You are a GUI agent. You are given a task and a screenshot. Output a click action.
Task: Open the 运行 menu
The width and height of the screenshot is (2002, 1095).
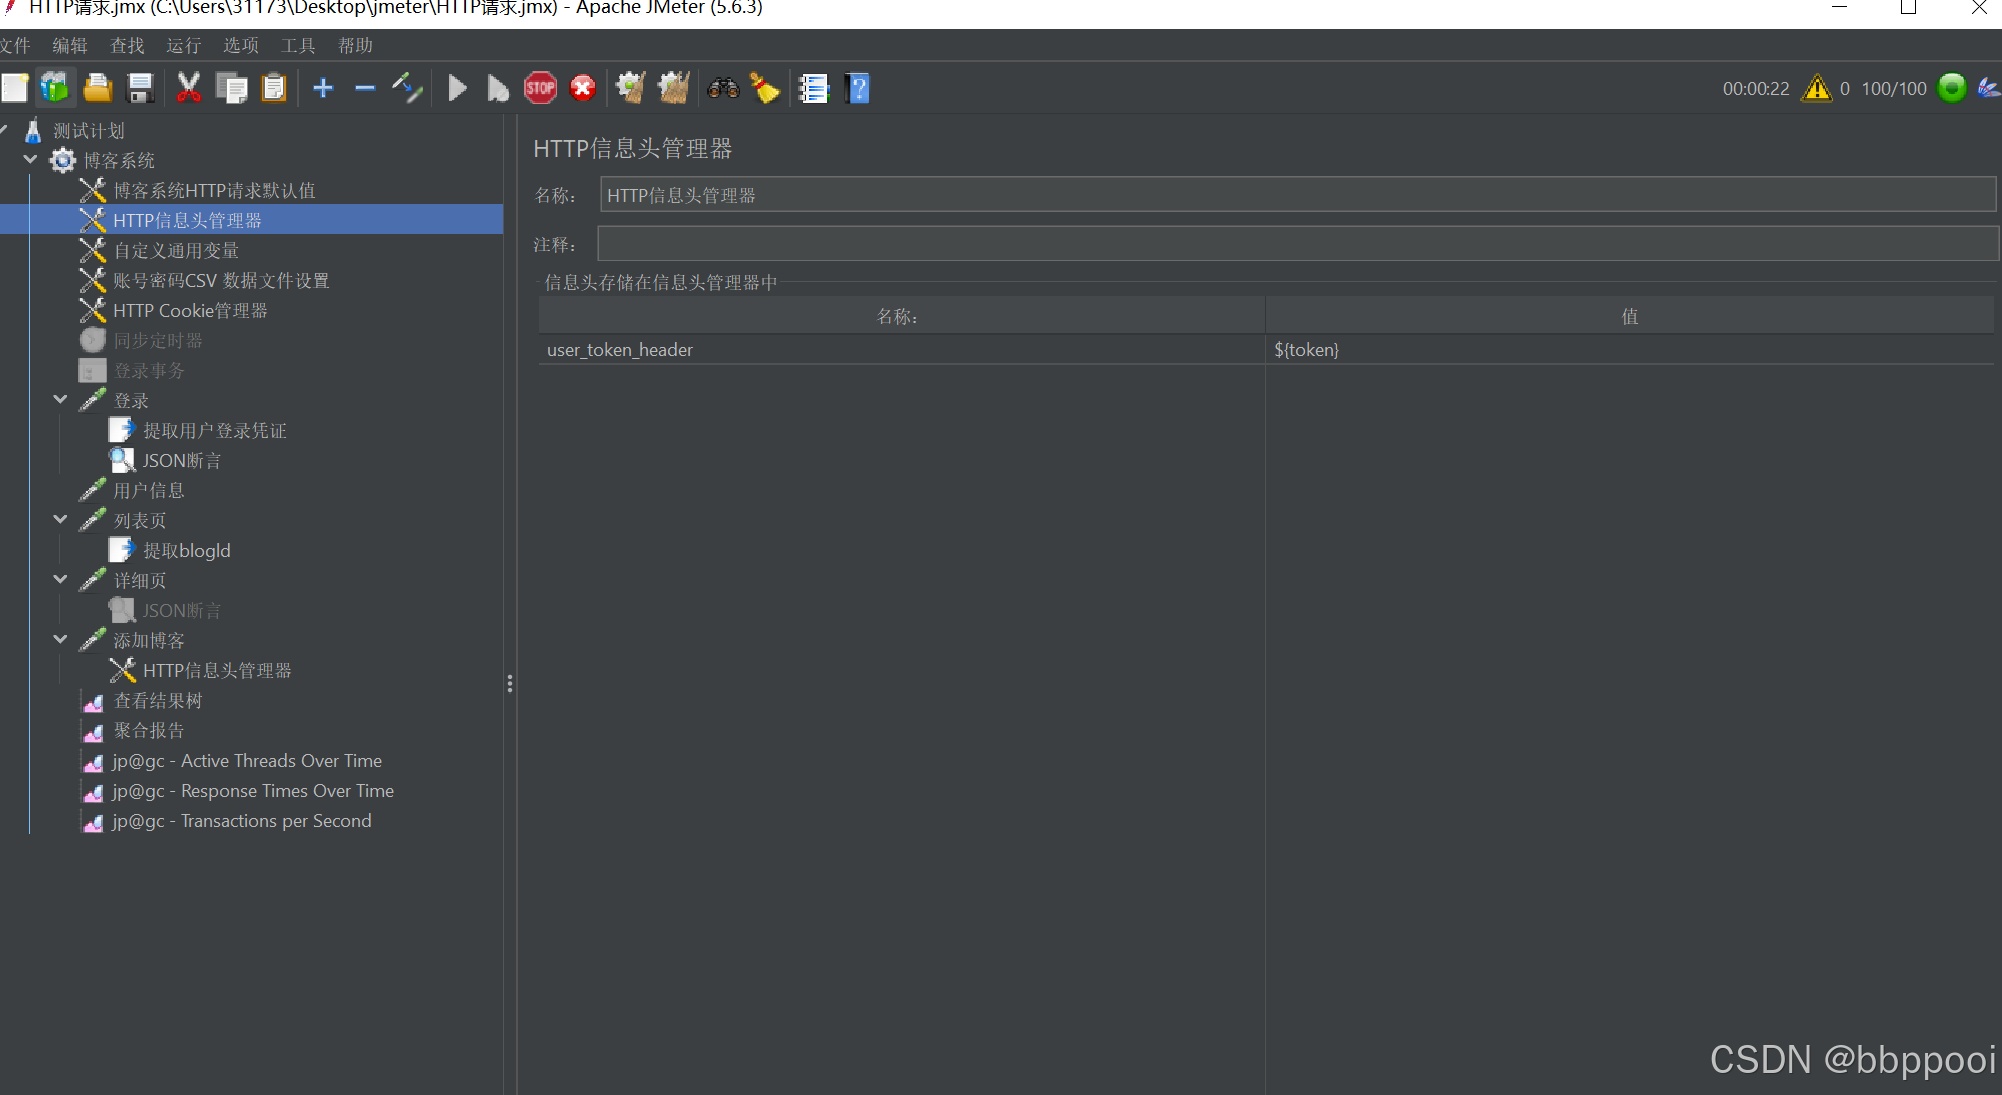click(x=183, y=45)
